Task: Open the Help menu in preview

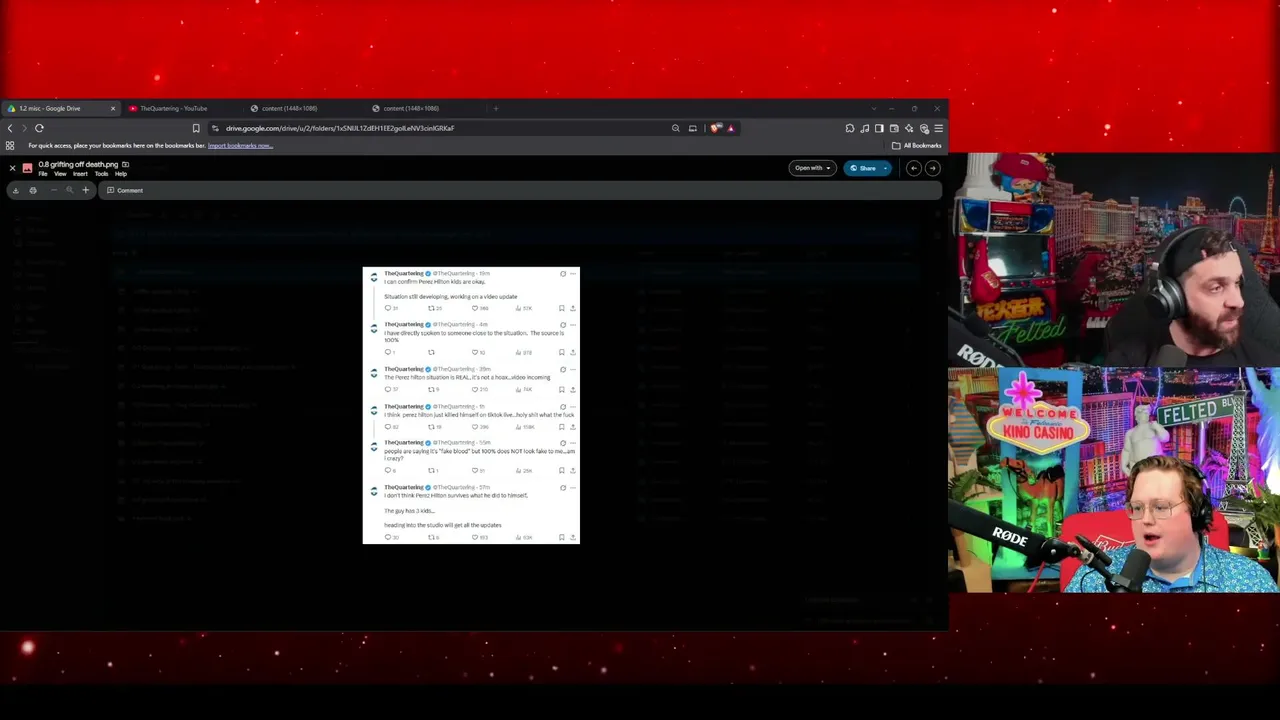Action: [121, 174]
